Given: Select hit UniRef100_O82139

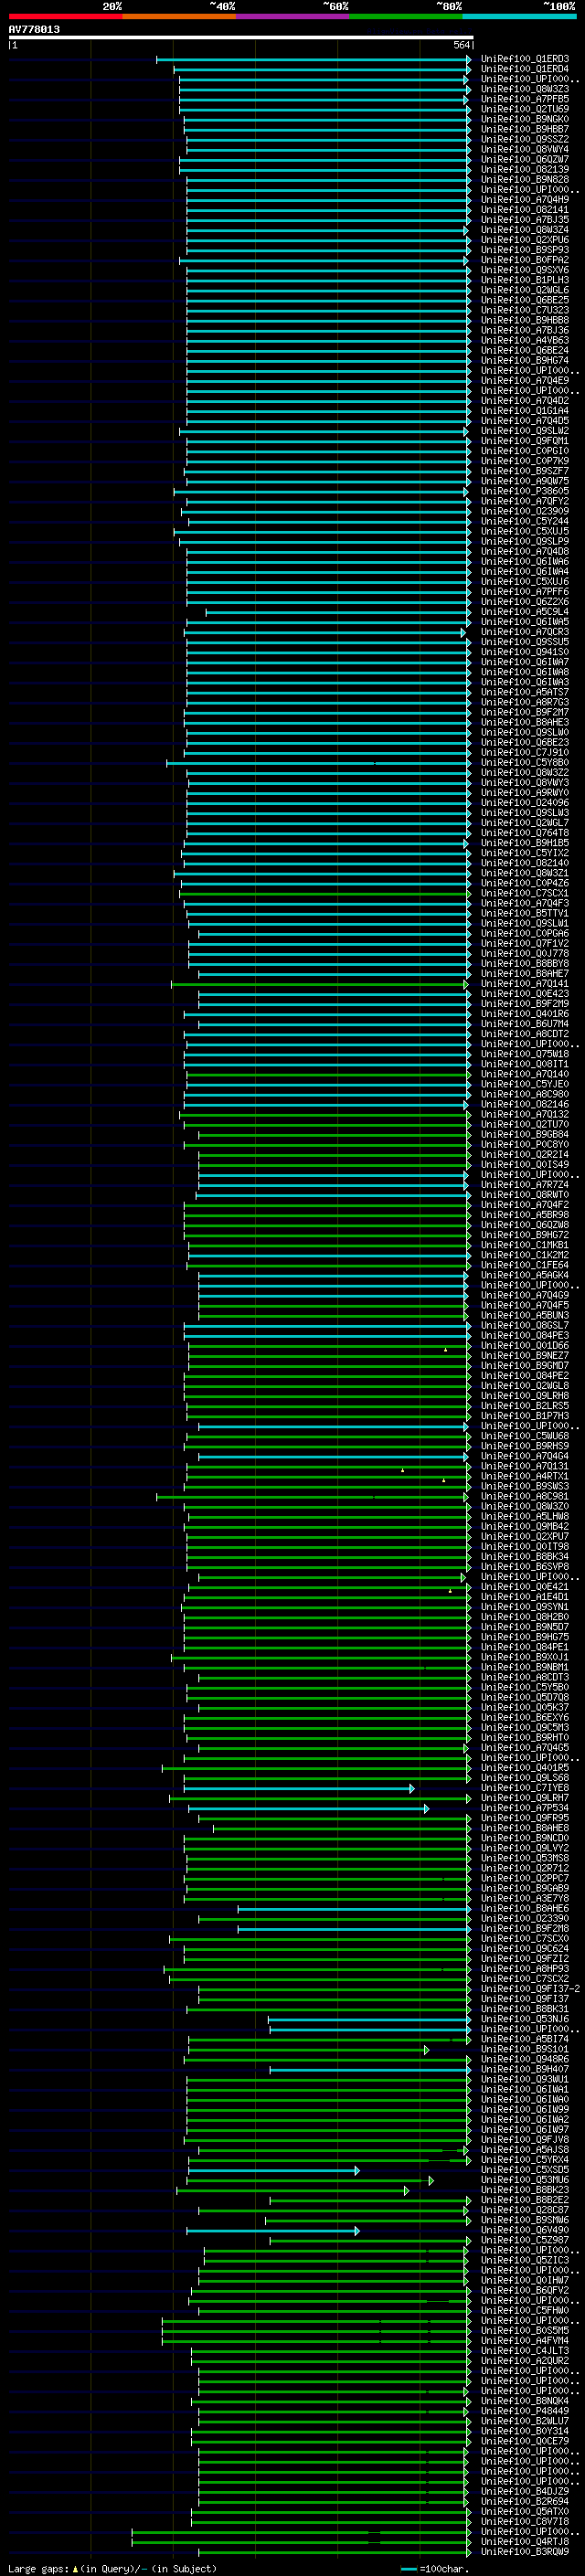Looking at the screenshot, I should coord(525,169).
